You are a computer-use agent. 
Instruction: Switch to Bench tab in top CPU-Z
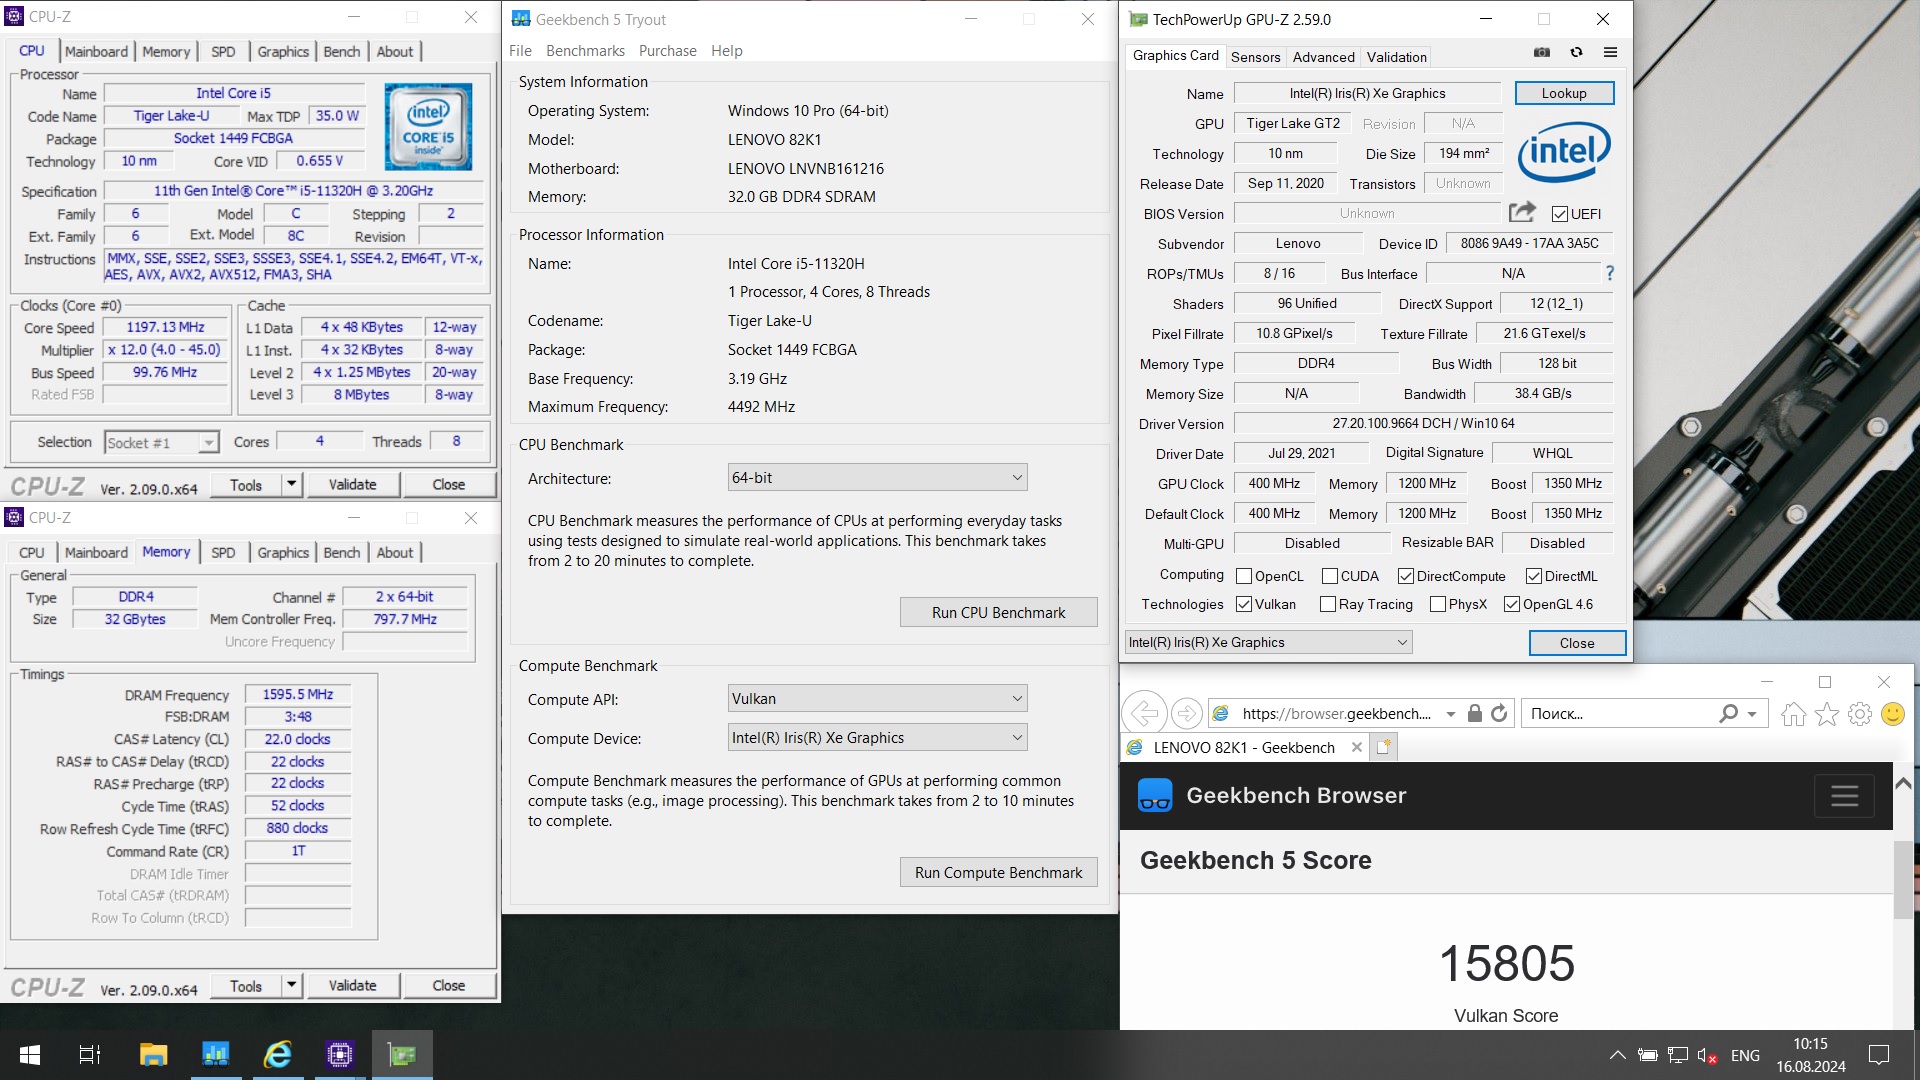tap(342, 51)
